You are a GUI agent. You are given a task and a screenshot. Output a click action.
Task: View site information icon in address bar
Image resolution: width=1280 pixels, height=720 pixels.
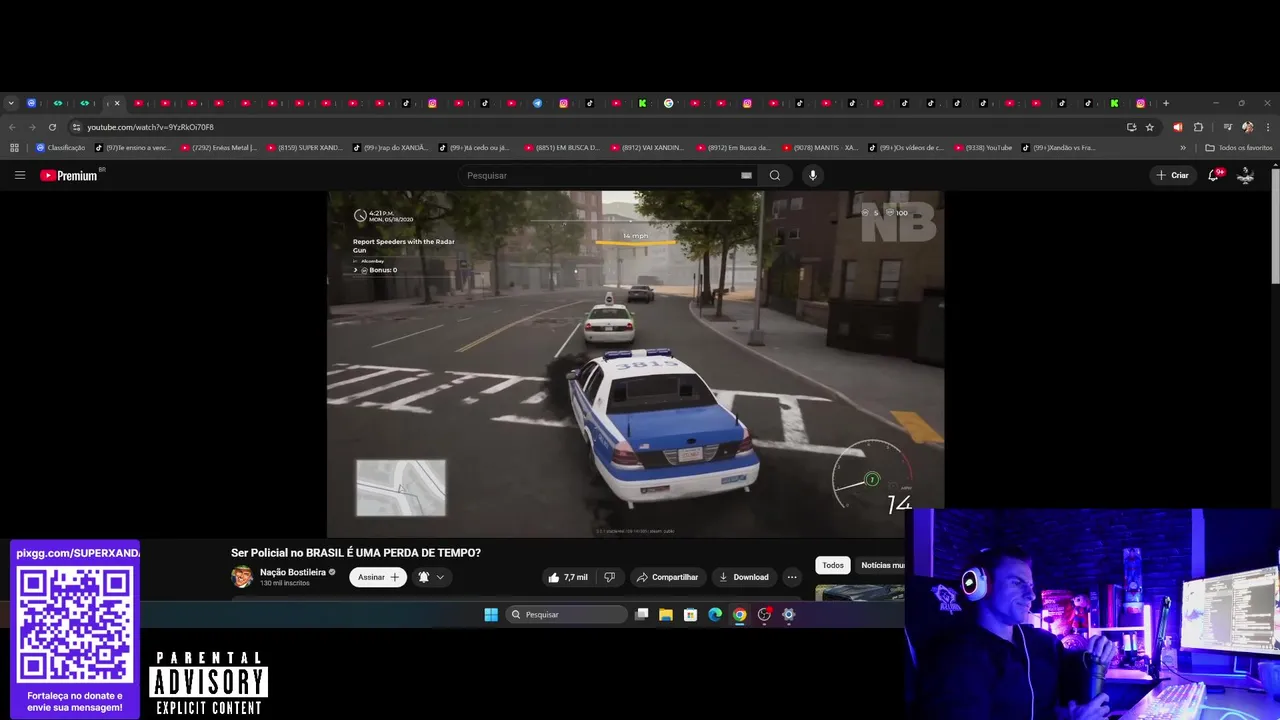[x=76, y=127]
